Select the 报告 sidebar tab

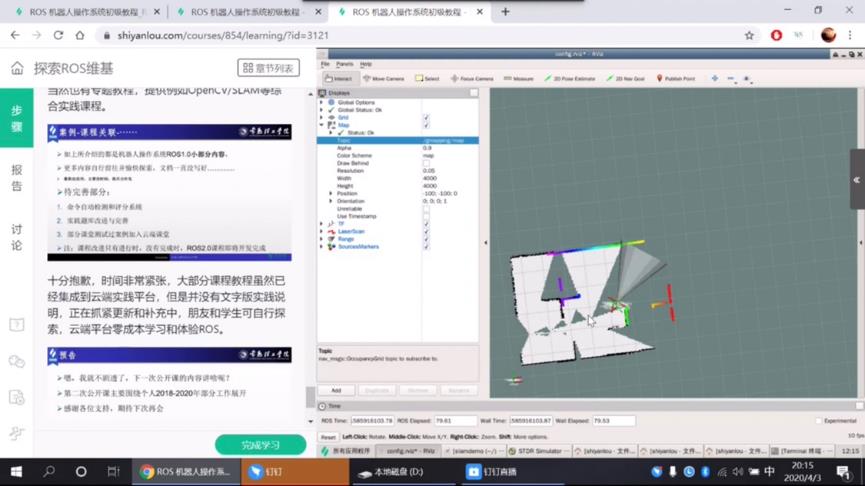pyautogui.click(x=17, y=178)
